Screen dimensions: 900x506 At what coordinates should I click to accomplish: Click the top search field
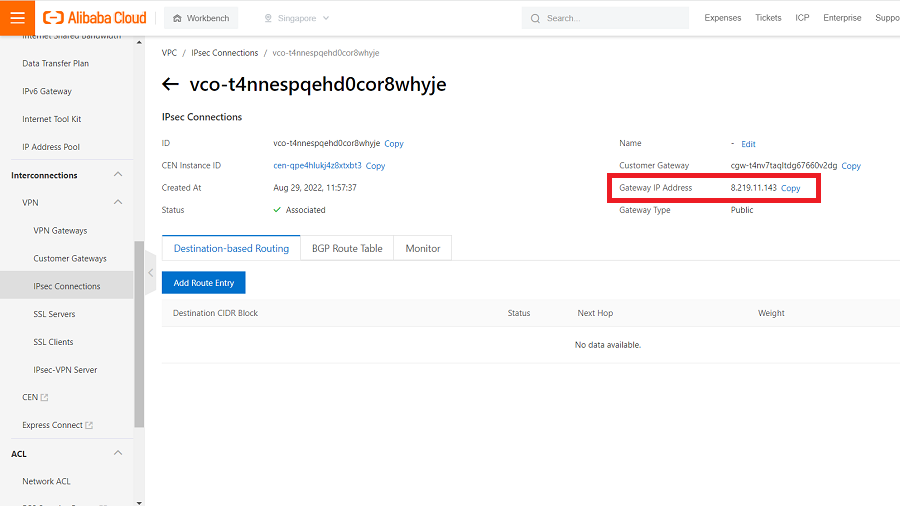tap(610, 18)
